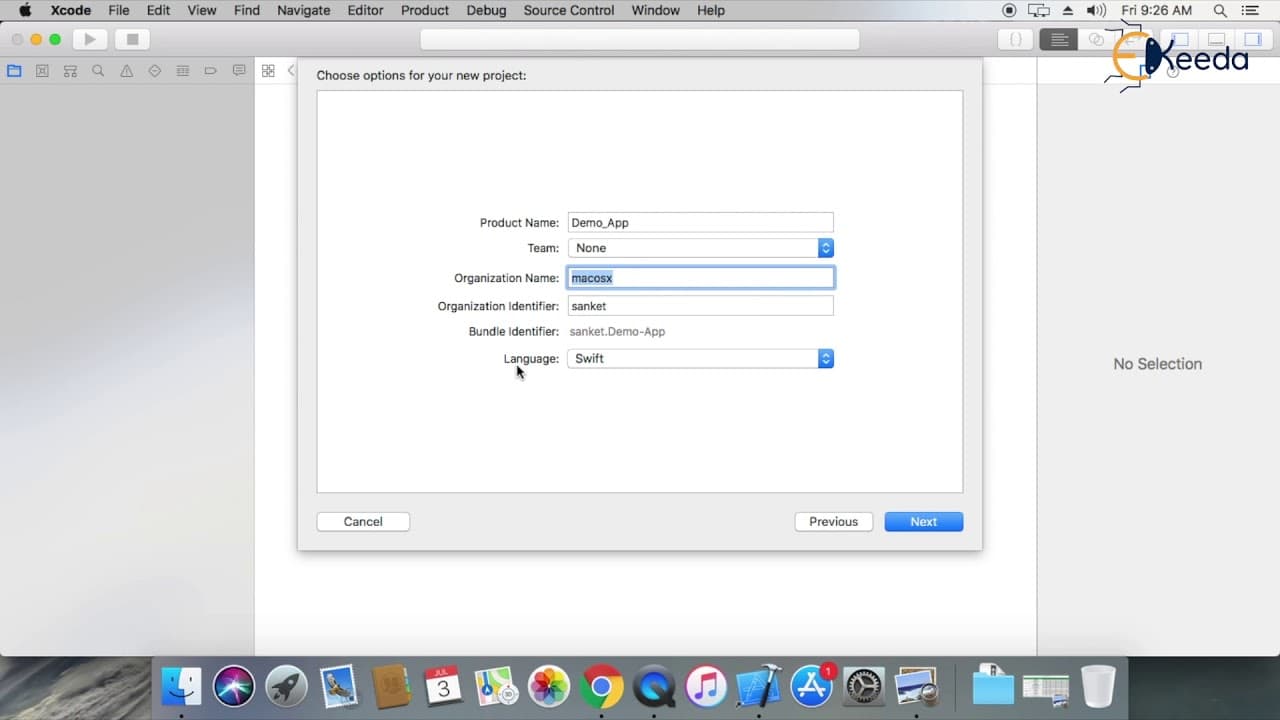The height and width of the screenshot is (720, 1280).
Task: Open the Product menu
Action: [425, 10]
